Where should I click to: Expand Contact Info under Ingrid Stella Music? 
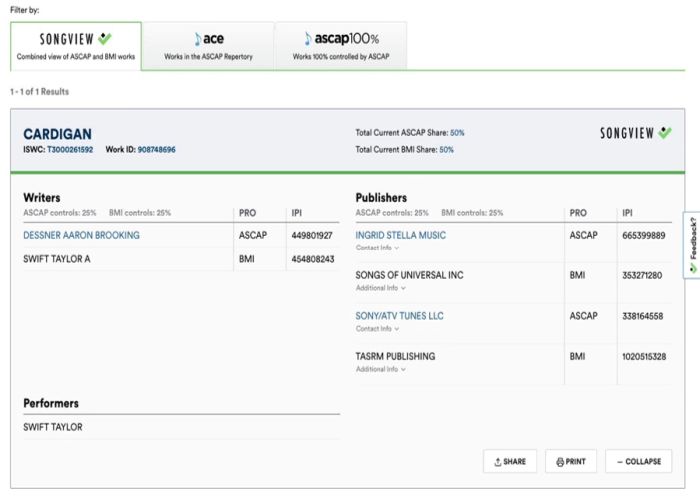tap(376, 247)
